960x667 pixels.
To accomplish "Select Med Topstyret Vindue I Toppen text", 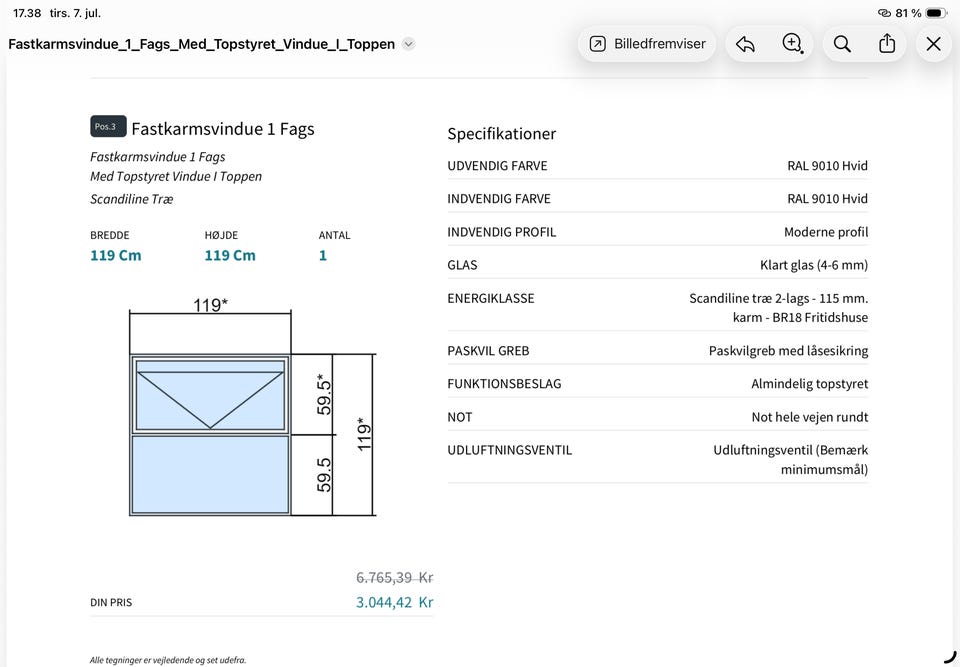I will coord(176,176).
